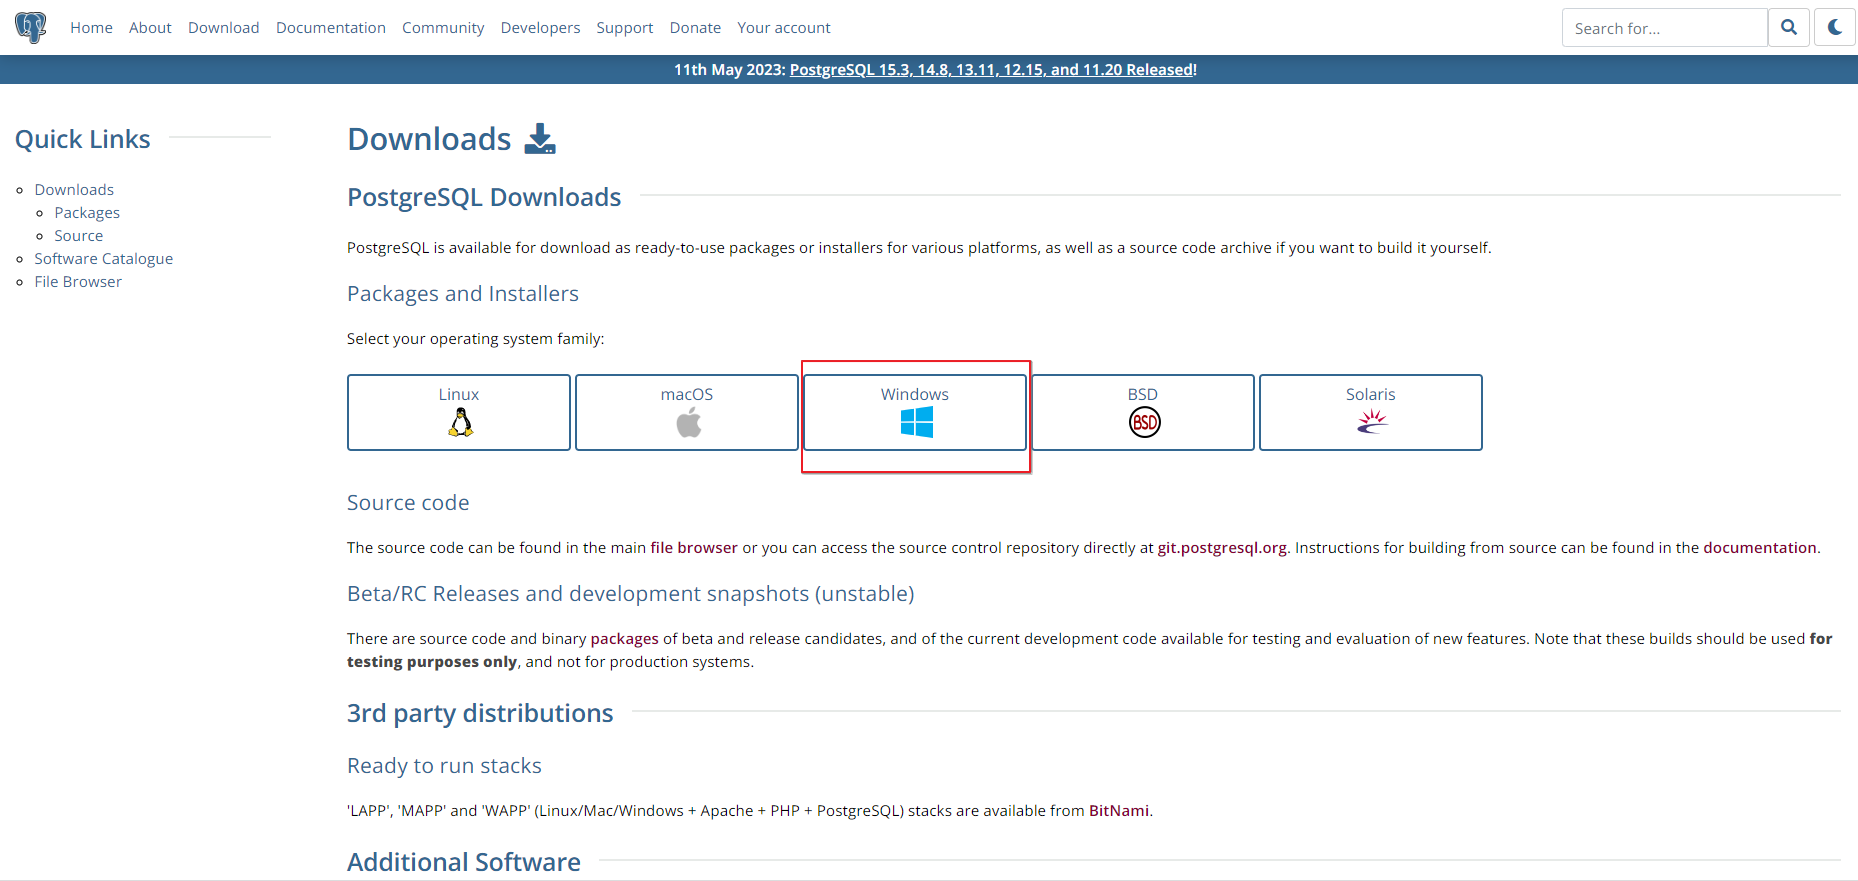Click the Source code heading
This screenshot has height=881, width=1858.
click(408, 503)
